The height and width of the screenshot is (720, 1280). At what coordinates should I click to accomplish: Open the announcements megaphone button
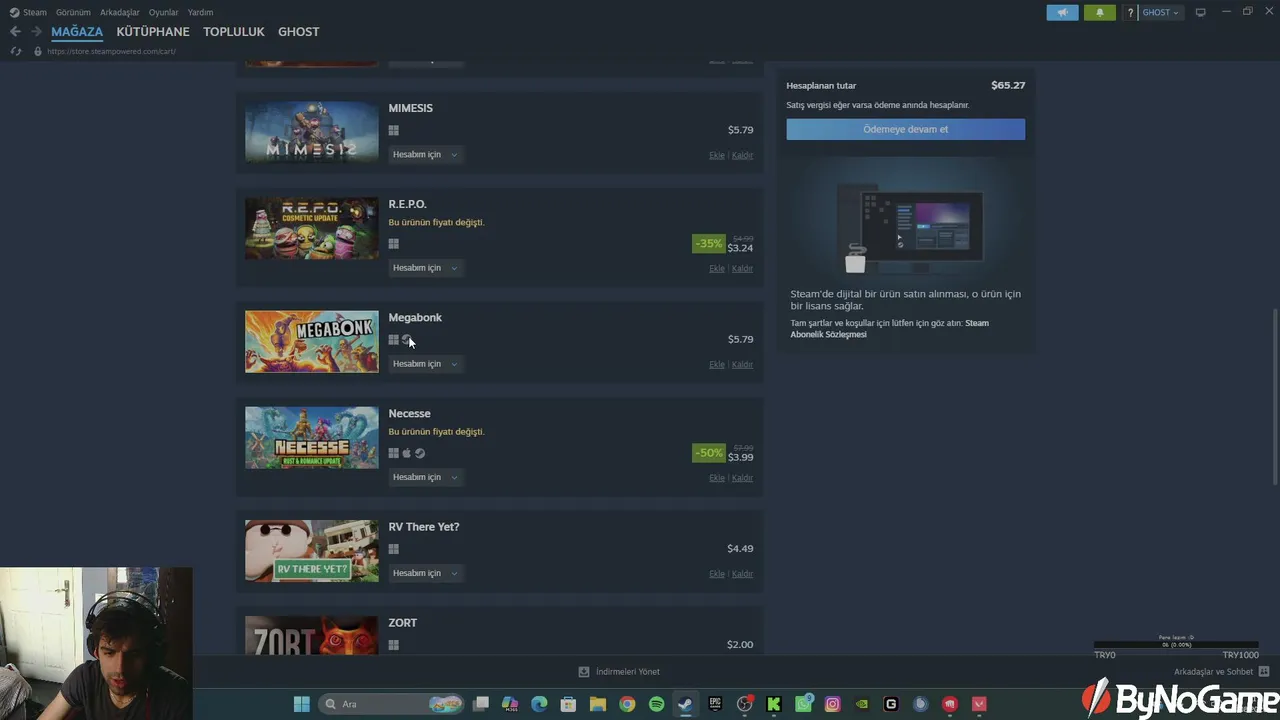pyautogui.click(x=1063, y=13)
